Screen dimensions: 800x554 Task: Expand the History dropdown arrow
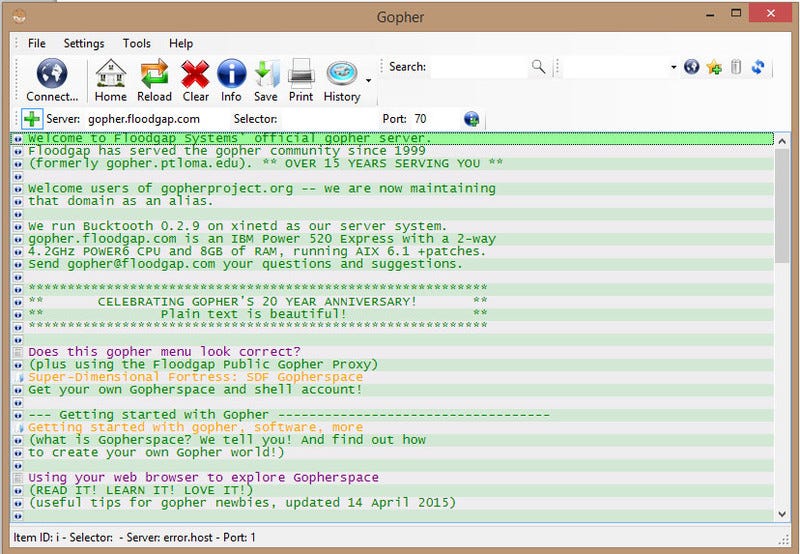coord(369,80)
